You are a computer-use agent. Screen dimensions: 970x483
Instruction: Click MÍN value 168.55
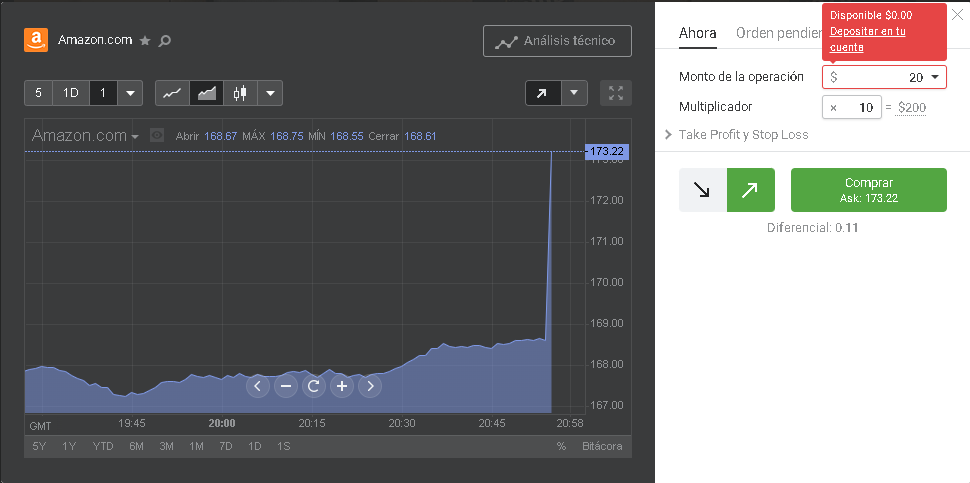tap(346, 135)
